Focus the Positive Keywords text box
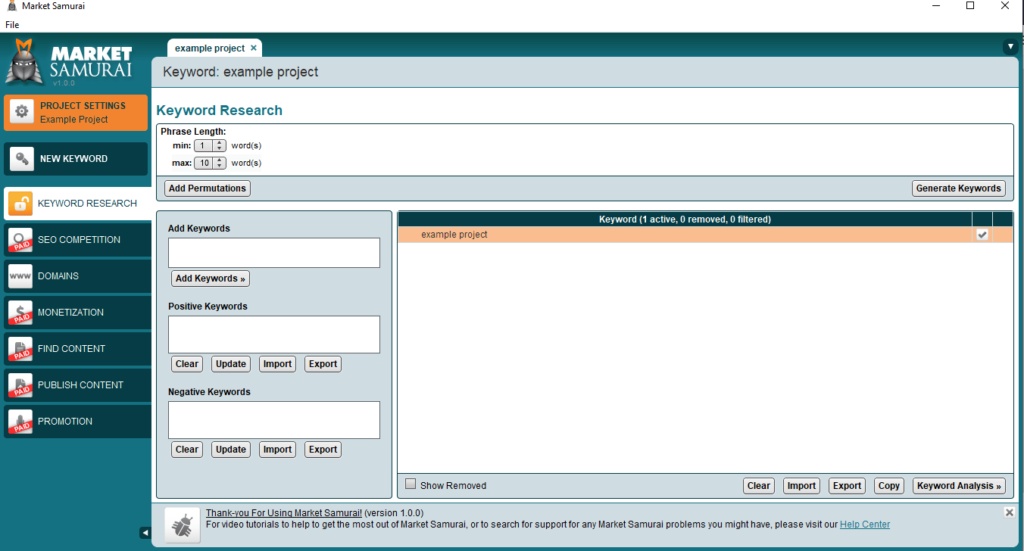Image resolution: width=1024 pixels, height=551 pixels. click(274, 334)
